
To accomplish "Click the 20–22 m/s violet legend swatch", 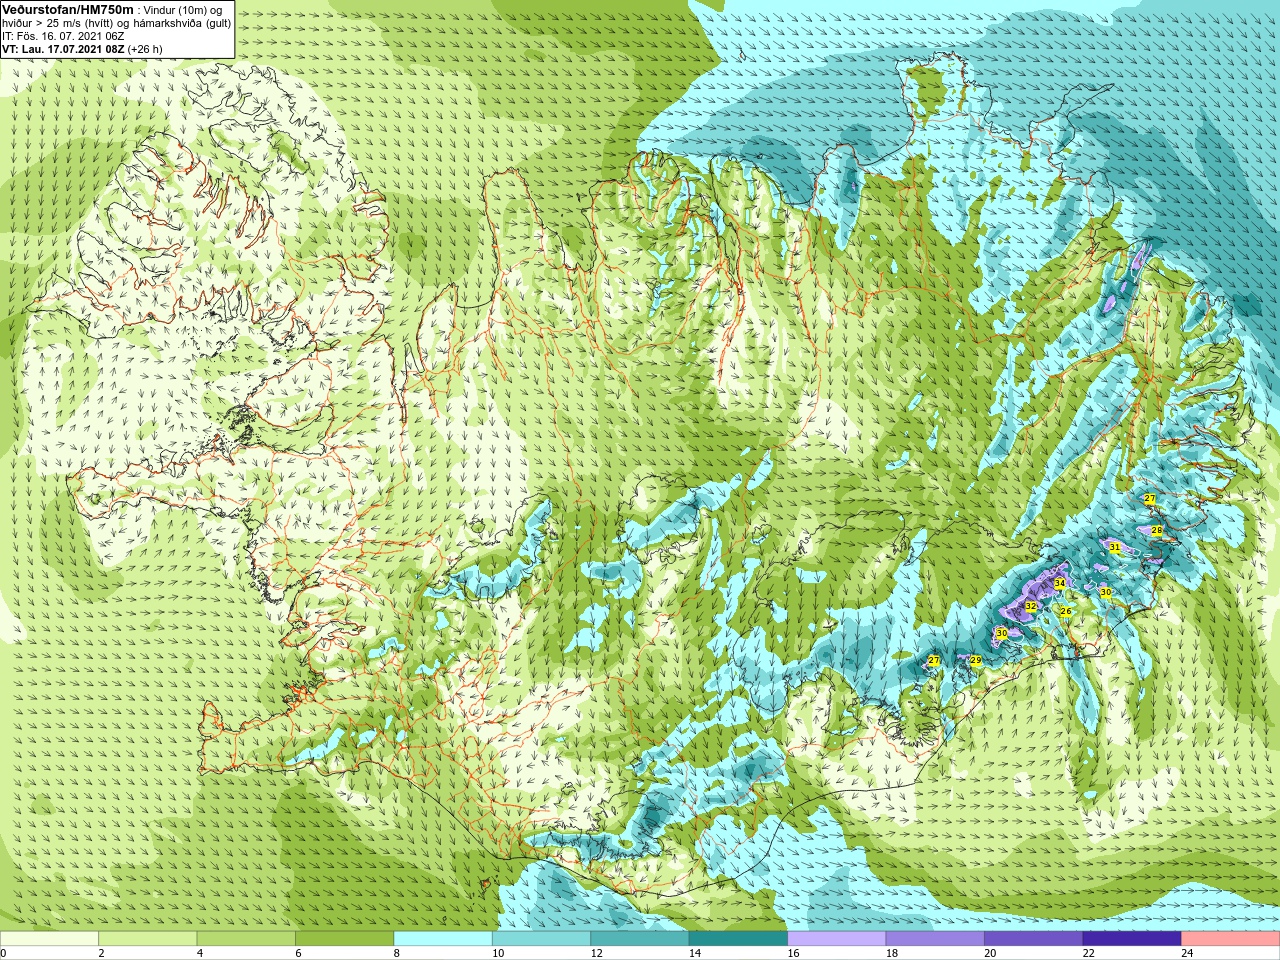I will click(x=1034, y=938).
